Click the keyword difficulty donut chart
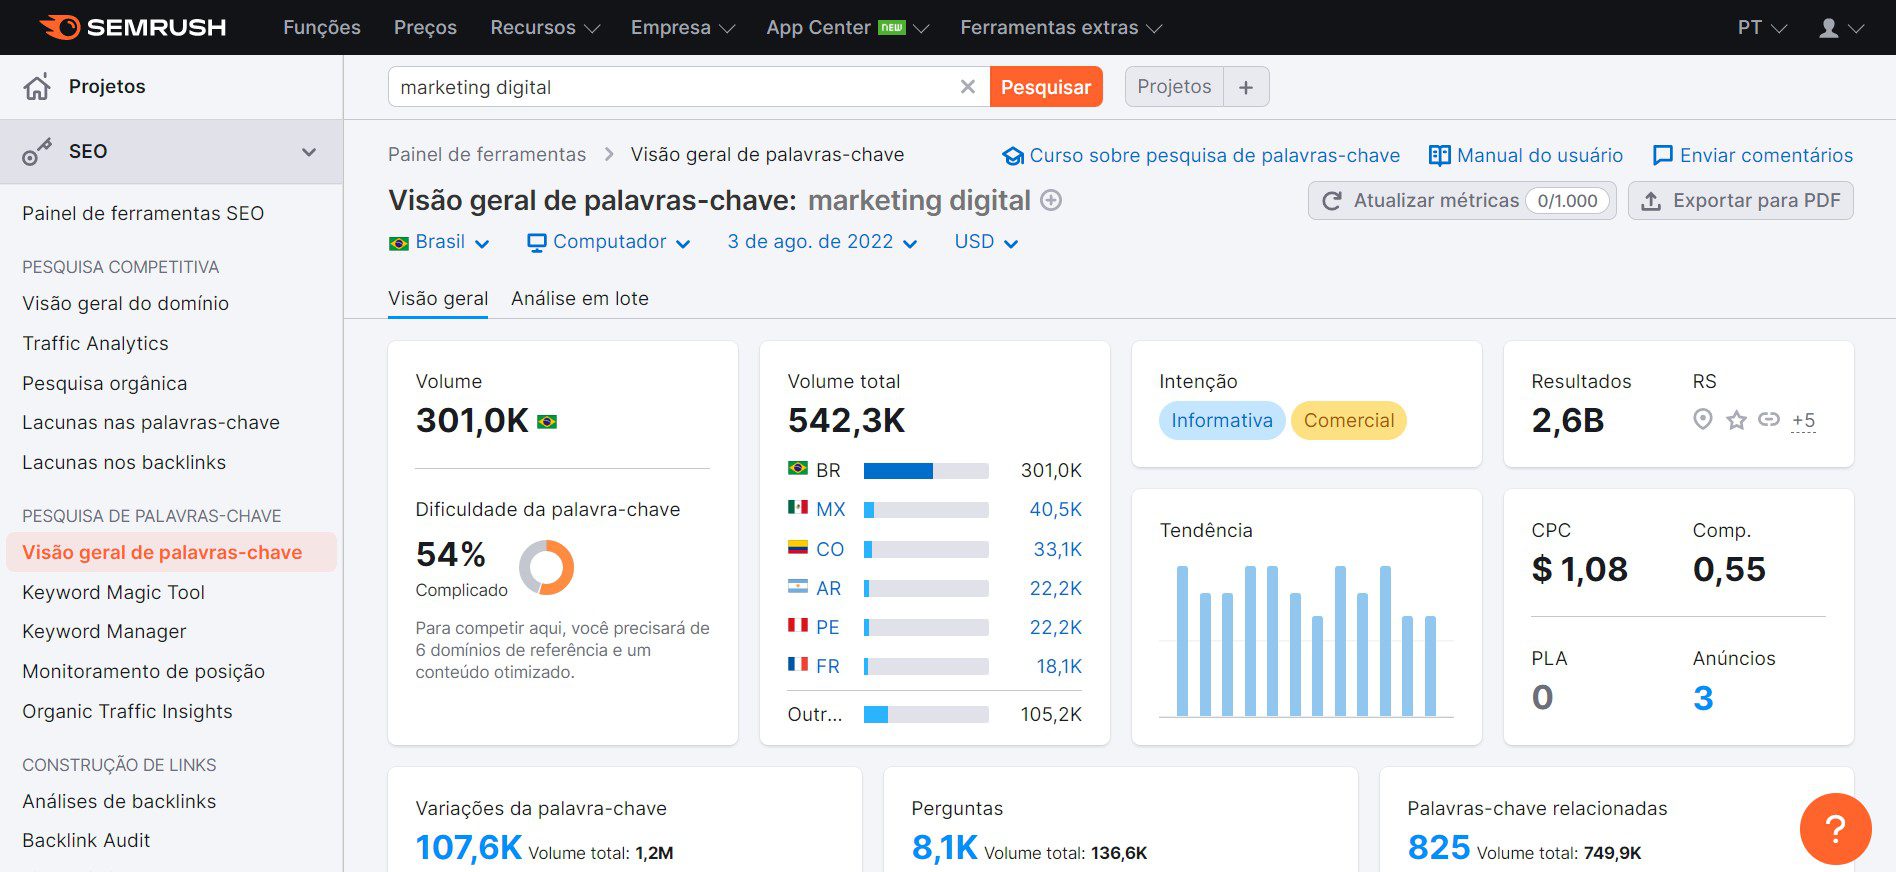Image resolution: width=1896 pixels, height=872 pixels. coord(546,567)
